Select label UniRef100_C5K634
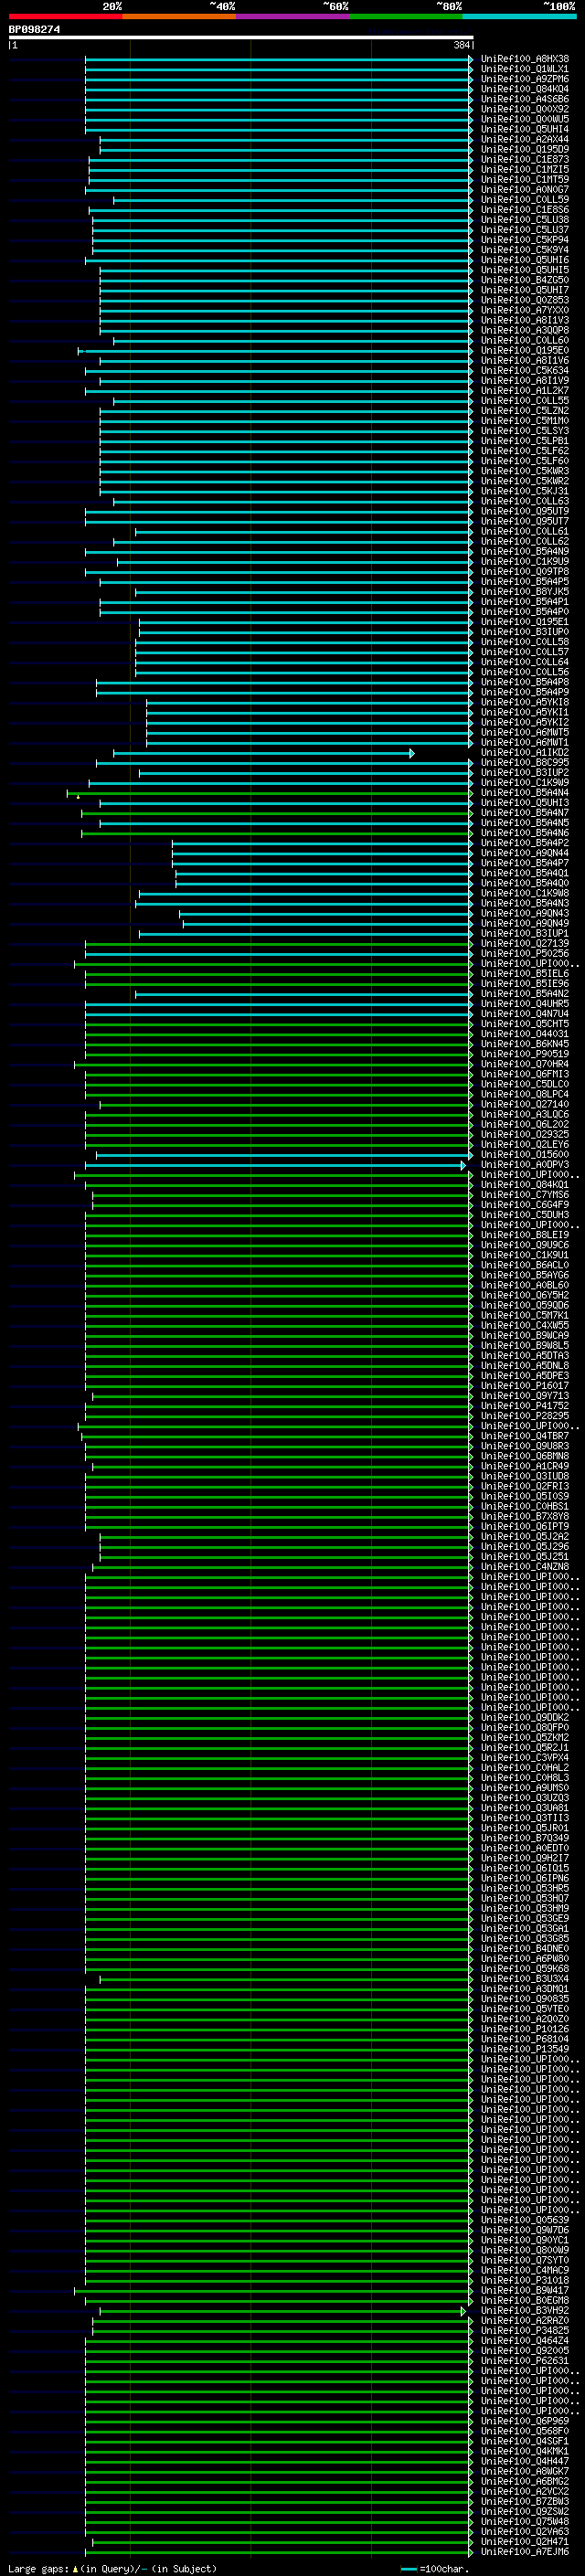Screen dimensions: 585x2576 coord(524,370)
